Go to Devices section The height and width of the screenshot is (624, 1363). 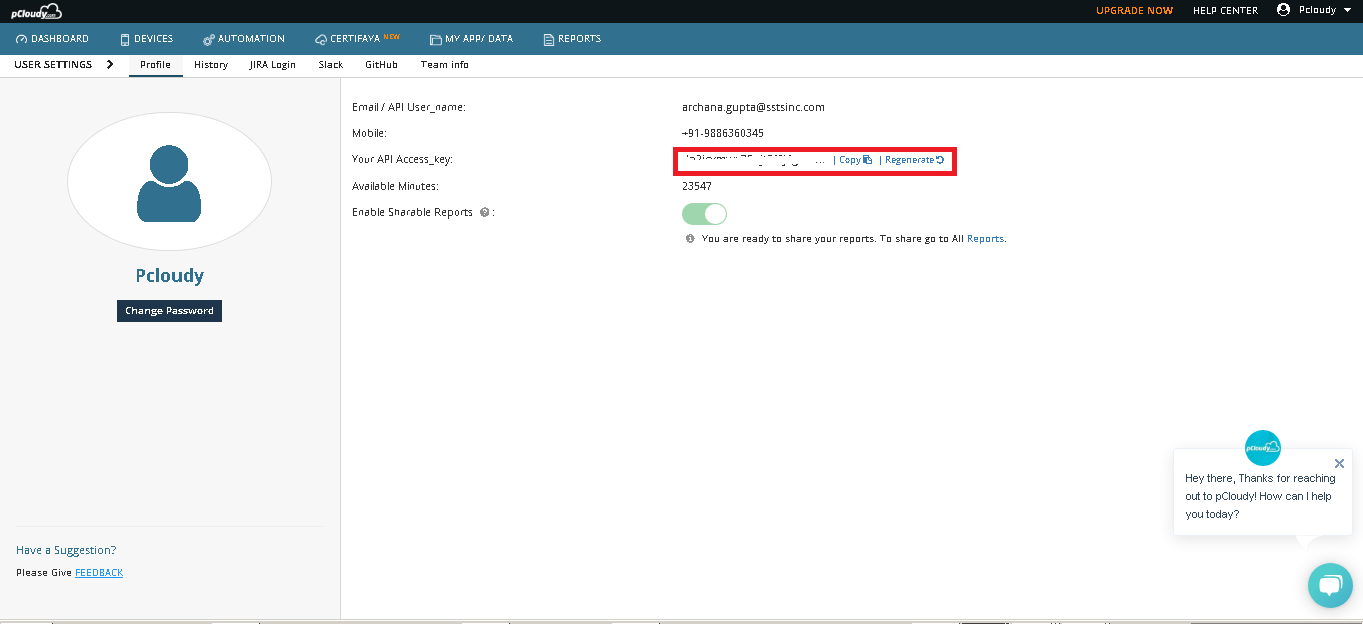tap(147, 39)
